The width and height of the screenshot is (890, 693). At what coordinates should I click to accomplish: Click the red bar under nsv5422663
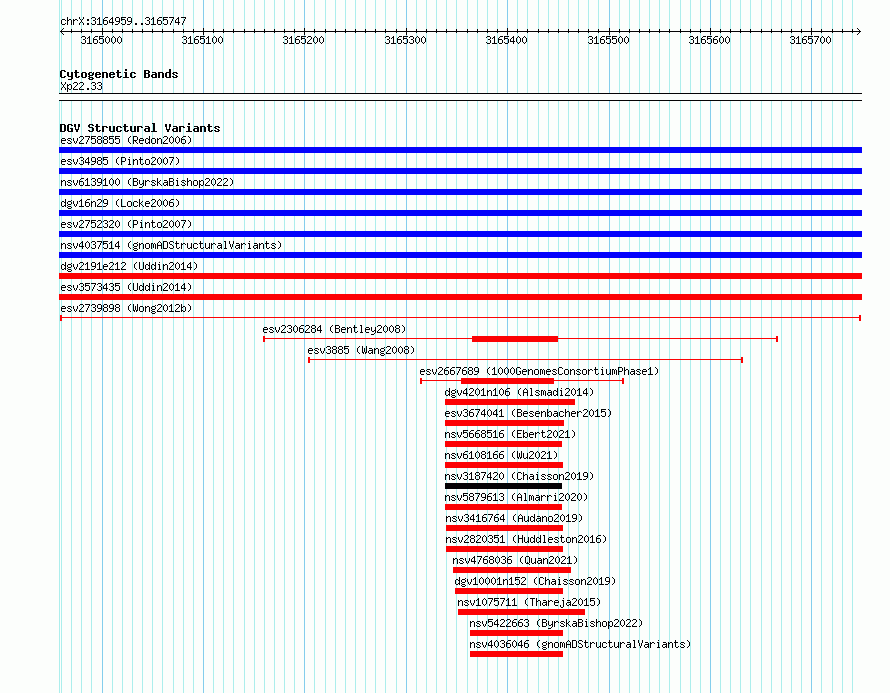tap(517, 633)
